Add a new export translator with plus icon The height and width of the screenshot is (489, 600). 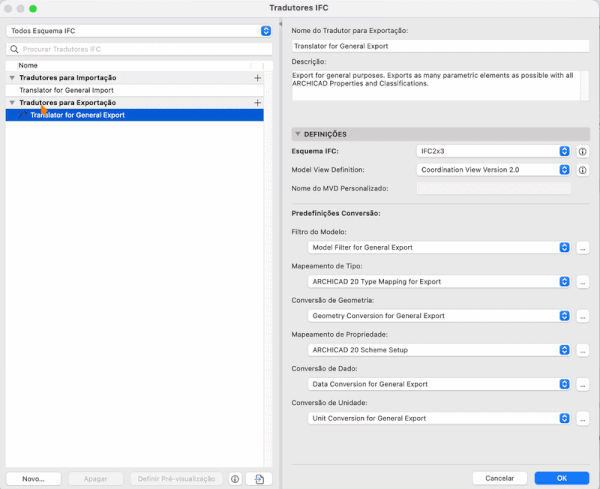[258, 103]
